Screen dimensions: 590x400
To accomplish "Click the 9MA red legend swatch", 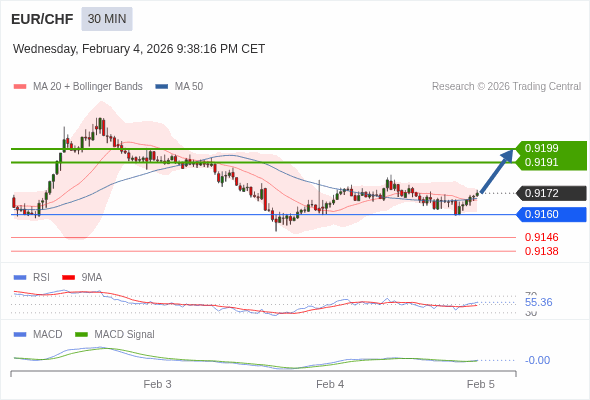I will 68,278.
